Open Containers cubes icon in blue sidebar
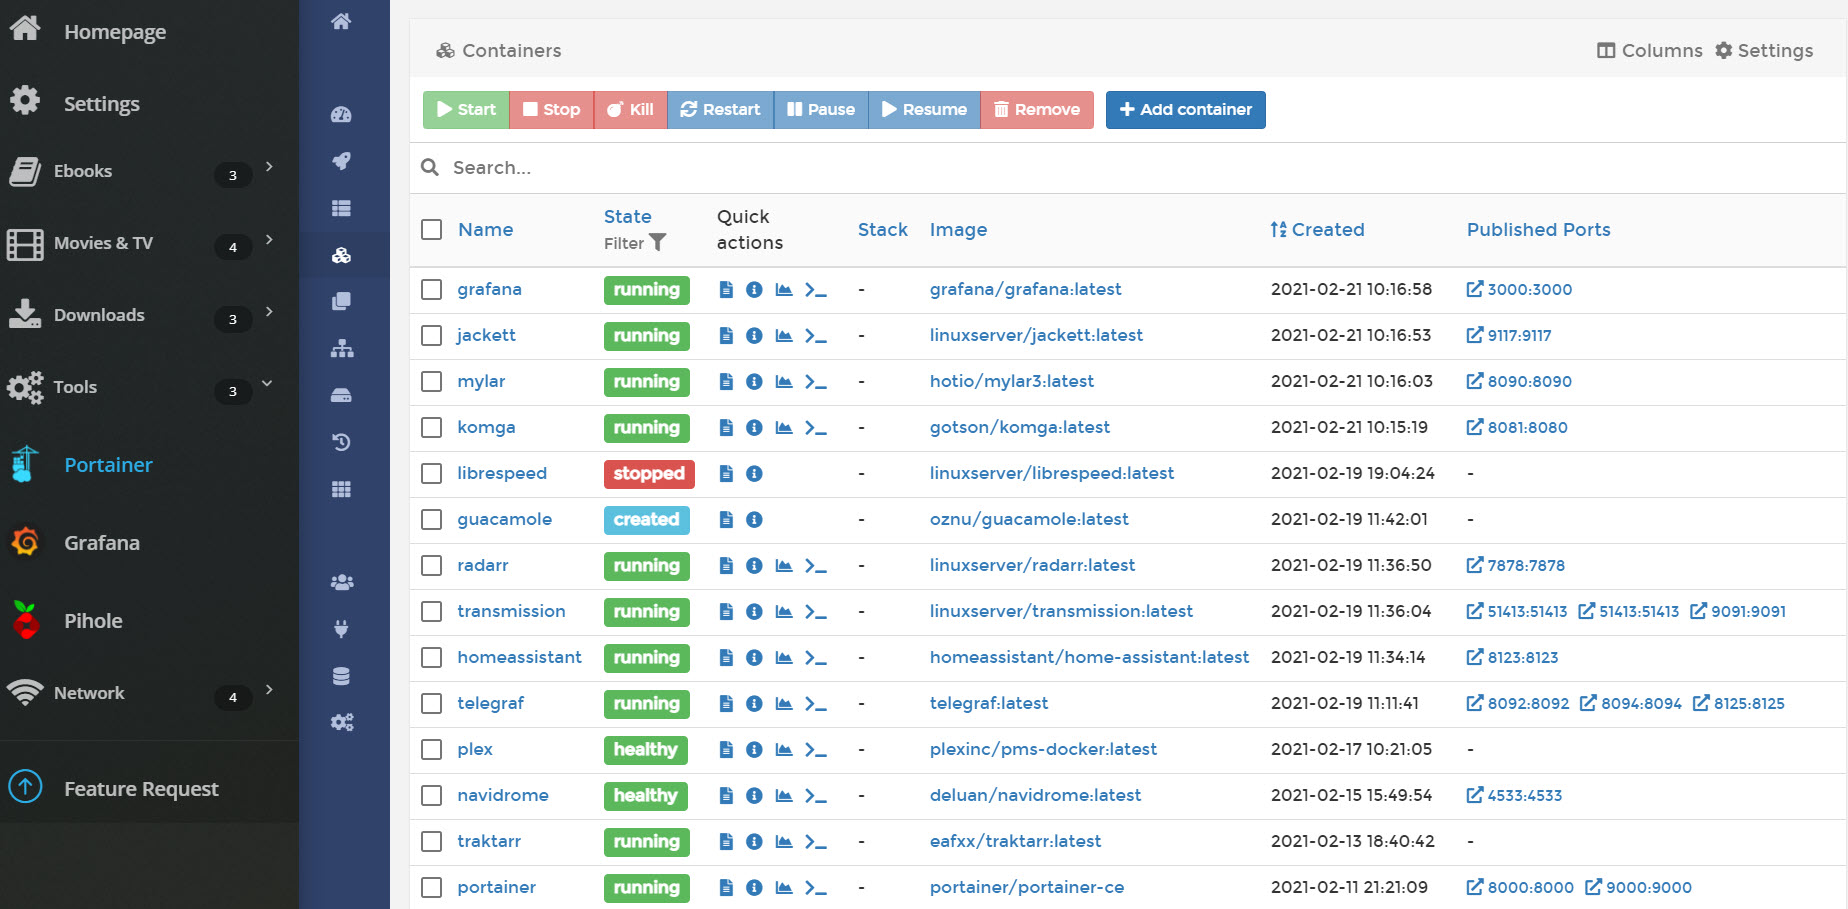1848x909 pixels. 341,255
